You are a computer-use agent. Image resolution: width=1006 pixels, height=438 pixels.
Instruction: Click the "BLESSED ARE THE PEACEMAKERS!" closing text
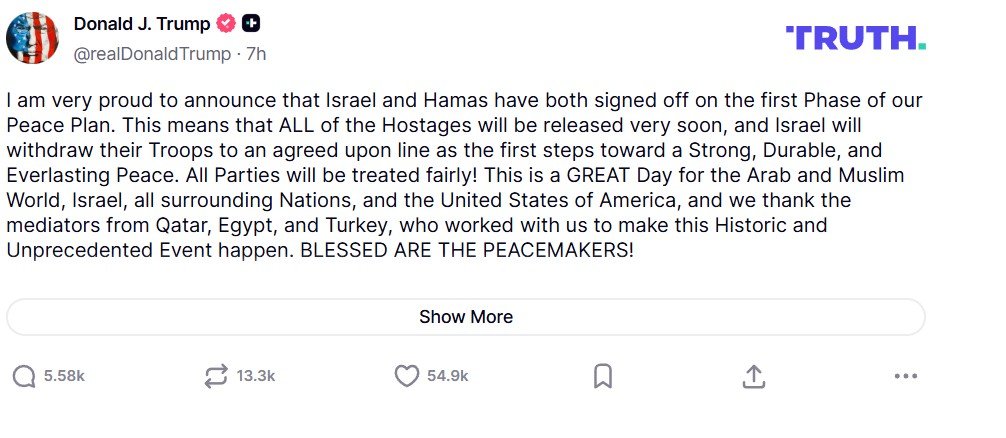[467, 251]
